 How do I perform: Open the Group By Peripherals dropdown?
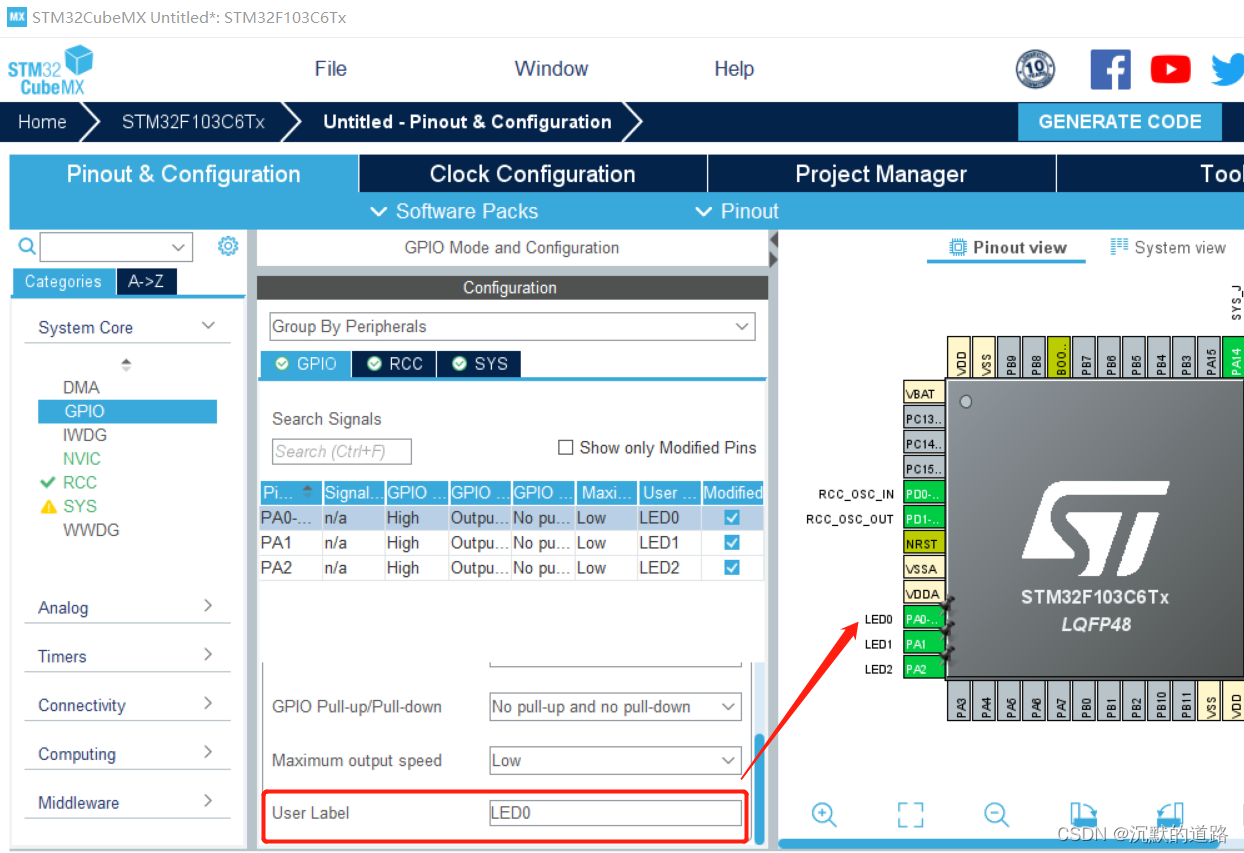point(512,326)
